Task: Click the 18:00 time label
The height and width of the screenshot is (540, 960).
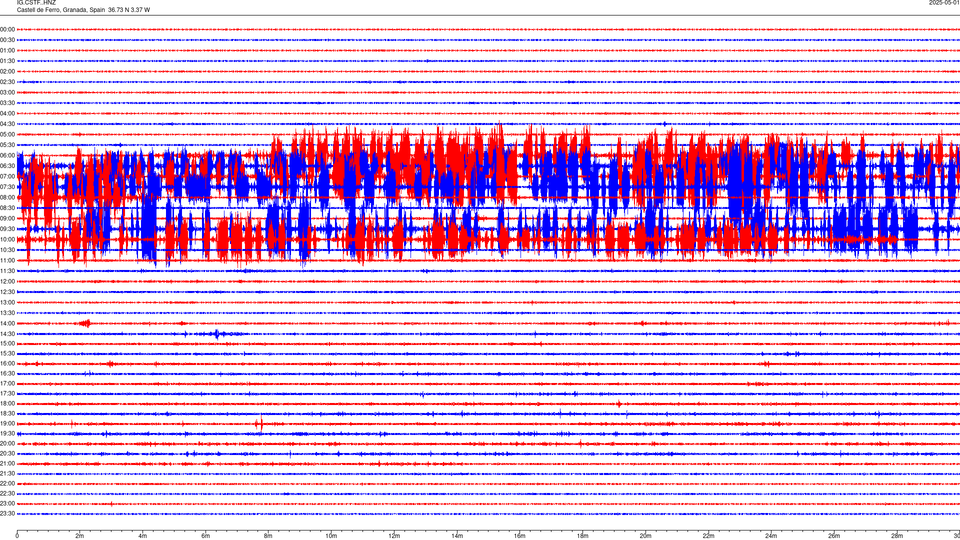Action: [x=7, y=403]
